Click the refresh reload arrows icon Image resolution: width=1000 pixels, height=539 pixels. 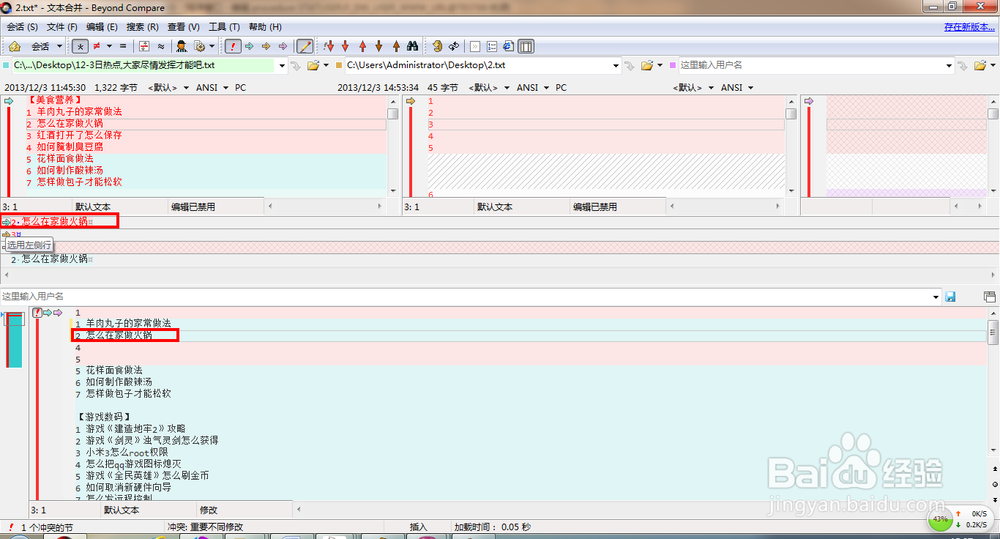(453, 46)
